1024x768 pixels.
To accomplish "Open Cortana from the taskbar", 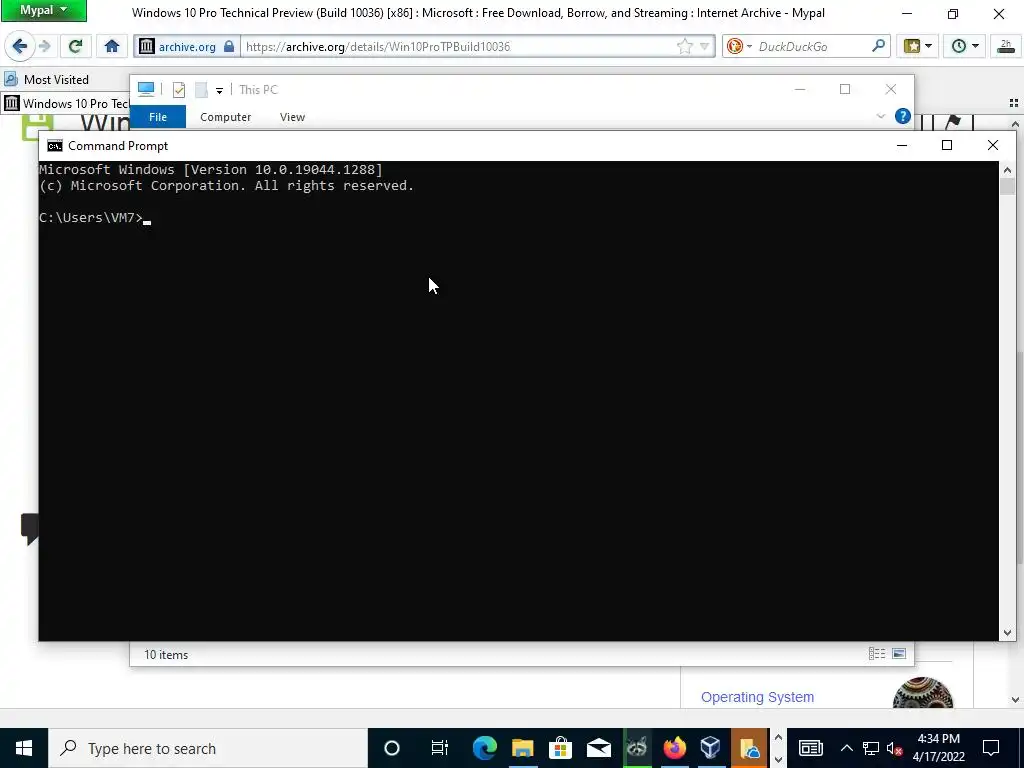I will pos(392,748).
